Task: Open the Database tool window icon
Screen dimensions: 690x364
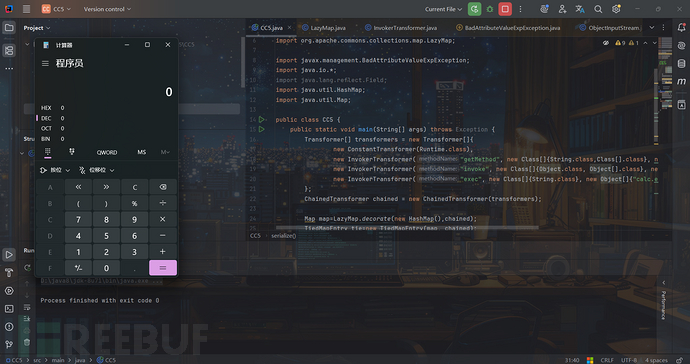Action: (682, 64)
